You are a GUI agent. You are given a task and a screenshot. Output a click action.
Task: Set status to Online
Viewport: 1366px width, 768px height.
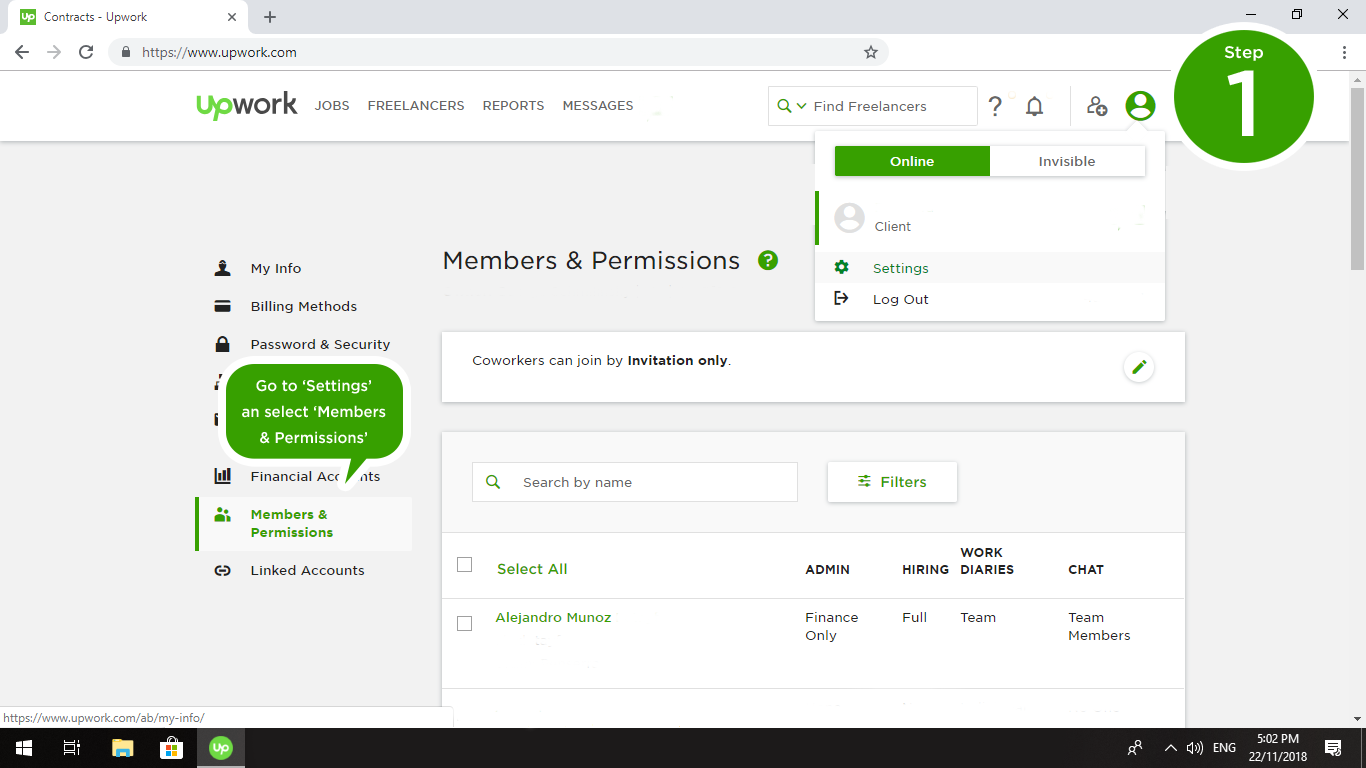(912, 161)
